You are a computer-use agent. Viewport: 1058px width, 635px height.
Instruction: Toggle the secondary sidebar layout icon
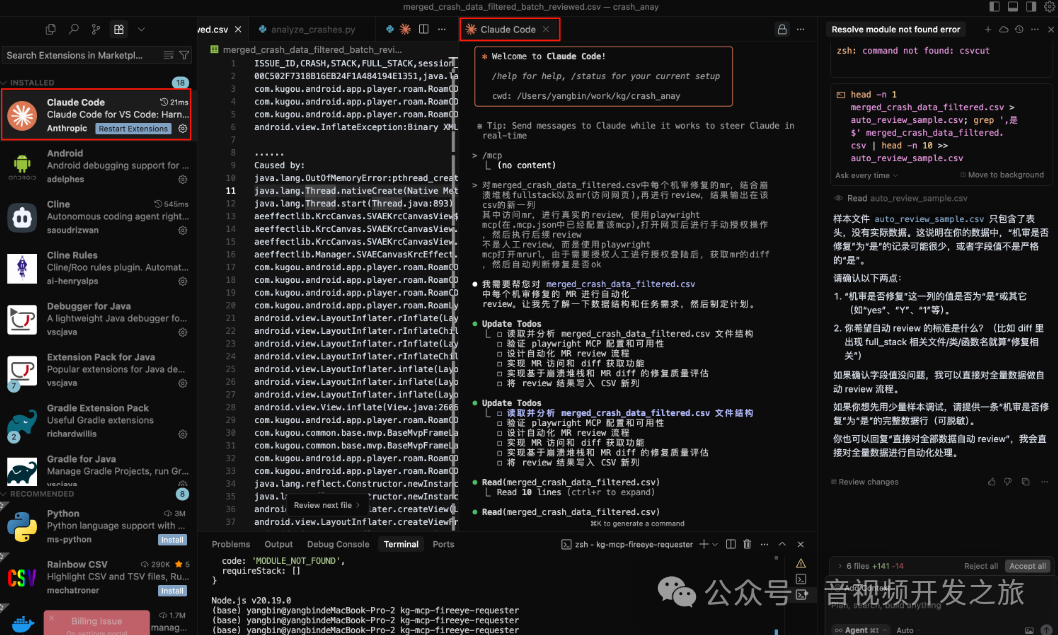[1031, 7]
